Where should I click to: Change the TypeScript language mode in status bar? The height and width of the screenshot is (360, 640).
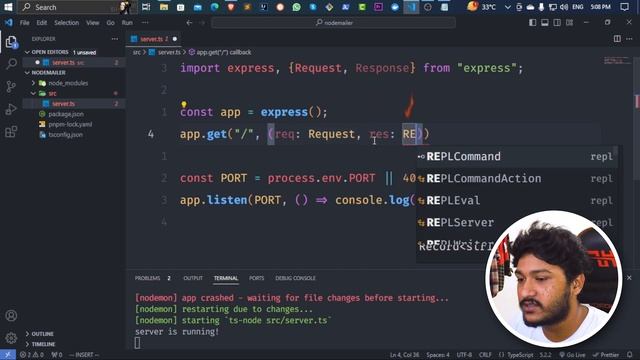(x=520, y=355)
